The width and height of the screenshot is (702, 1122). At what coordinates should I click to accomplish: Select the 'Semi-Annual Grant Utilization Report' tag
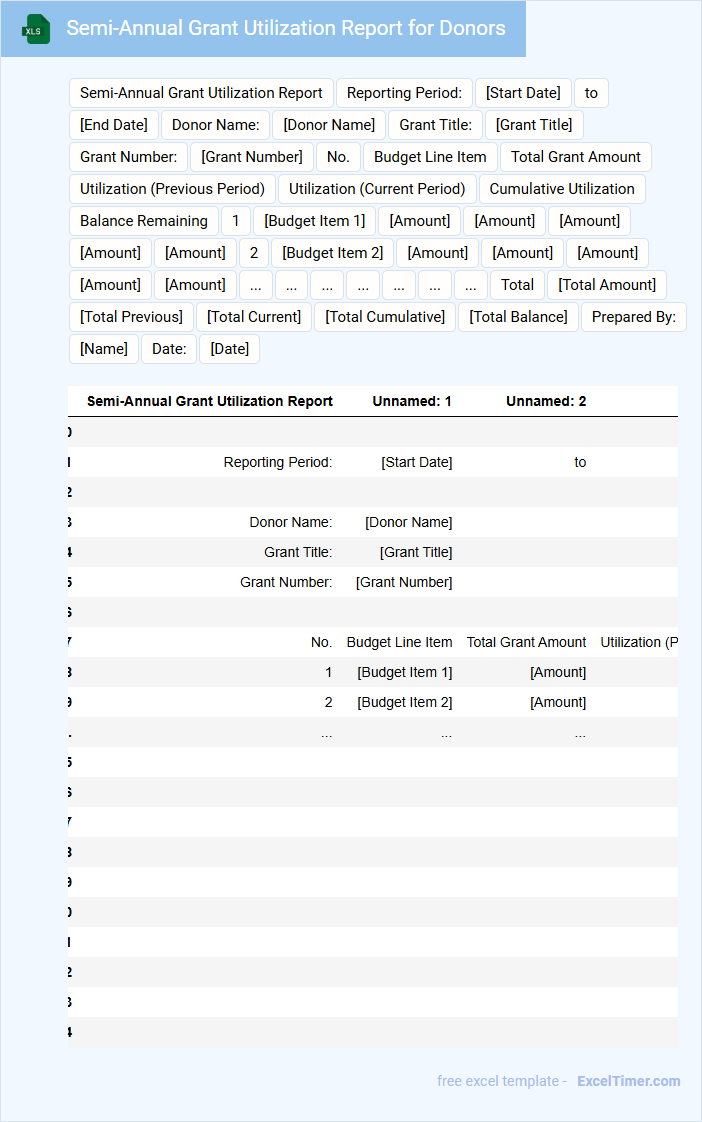click(x=201, y=93)
